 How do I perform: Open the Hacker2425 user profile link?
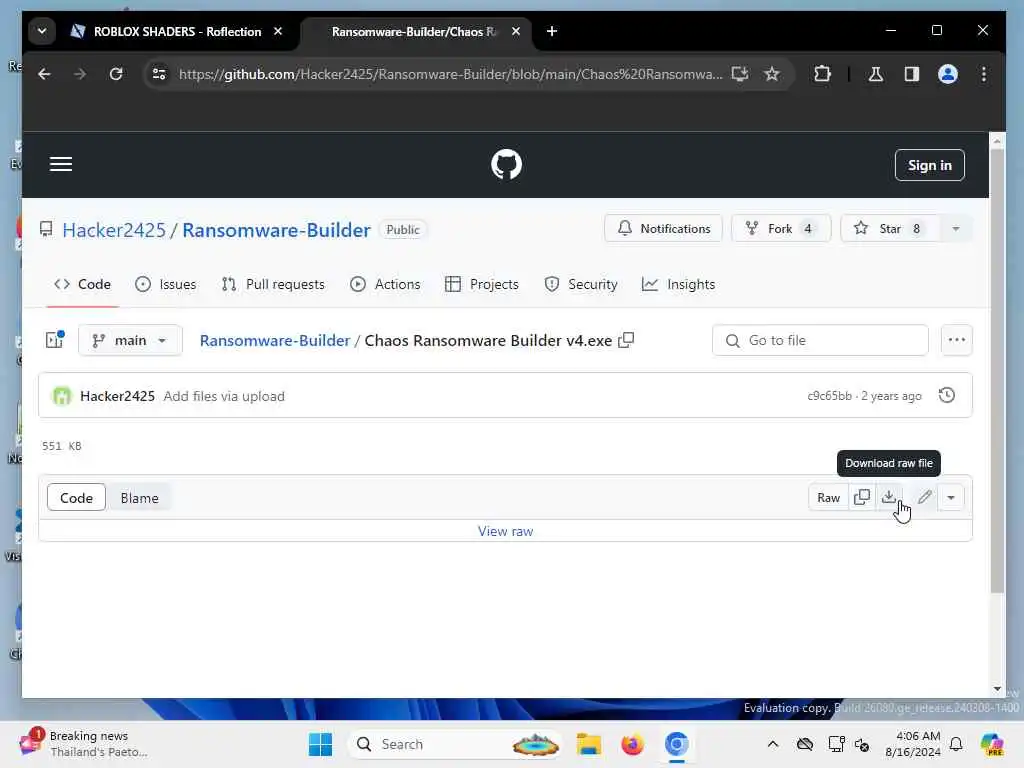pyautogui.click(x=114, y=230)
